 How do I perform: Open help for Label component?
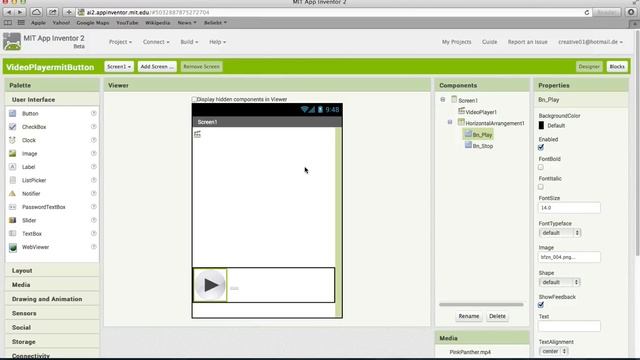tap(93, 167)
